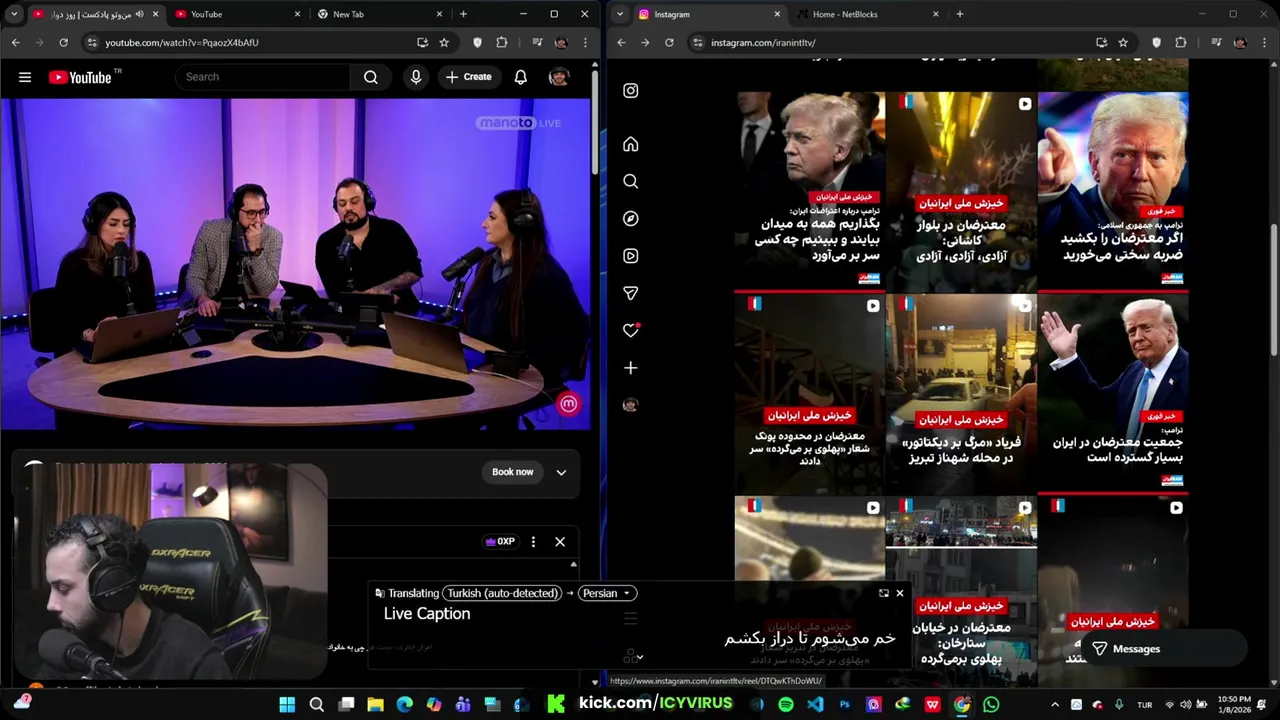
Task: Go back in the YouTube browser window
Action: [x=15, y=43]
